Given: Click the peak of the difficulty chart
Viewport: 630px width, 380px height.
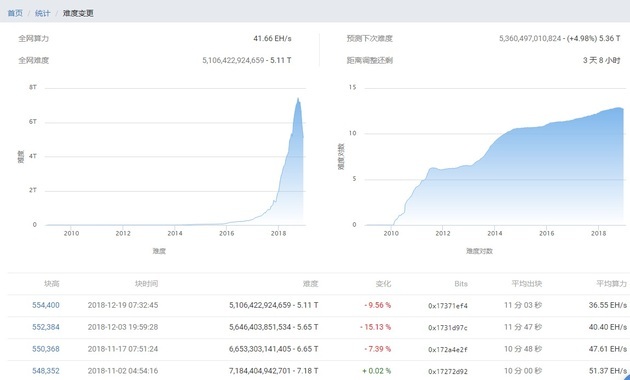Looking at the screenshot, I should point(298,99).
